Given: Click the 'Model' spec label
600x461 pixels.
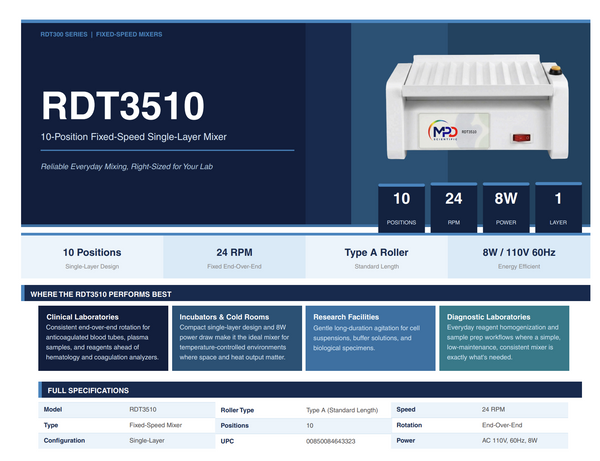Looking at the screenshot, I should tap(53, 409).
